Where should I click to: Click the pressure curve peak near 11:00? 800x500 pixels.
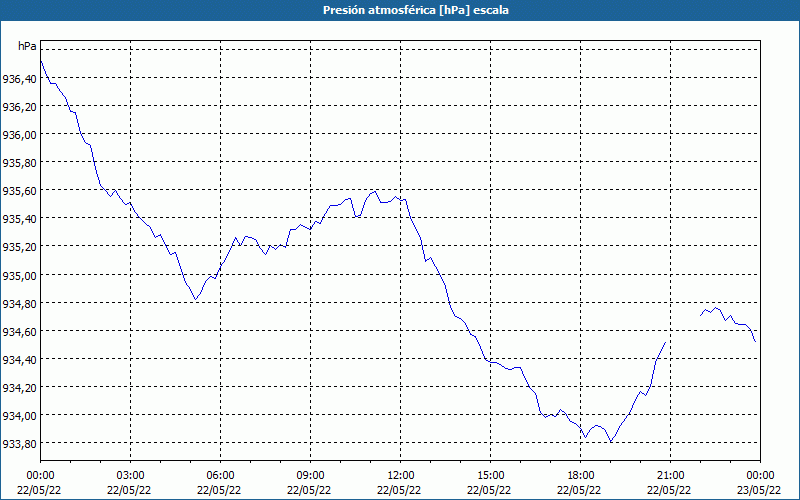pyautogui.click(x=374, y=191)
